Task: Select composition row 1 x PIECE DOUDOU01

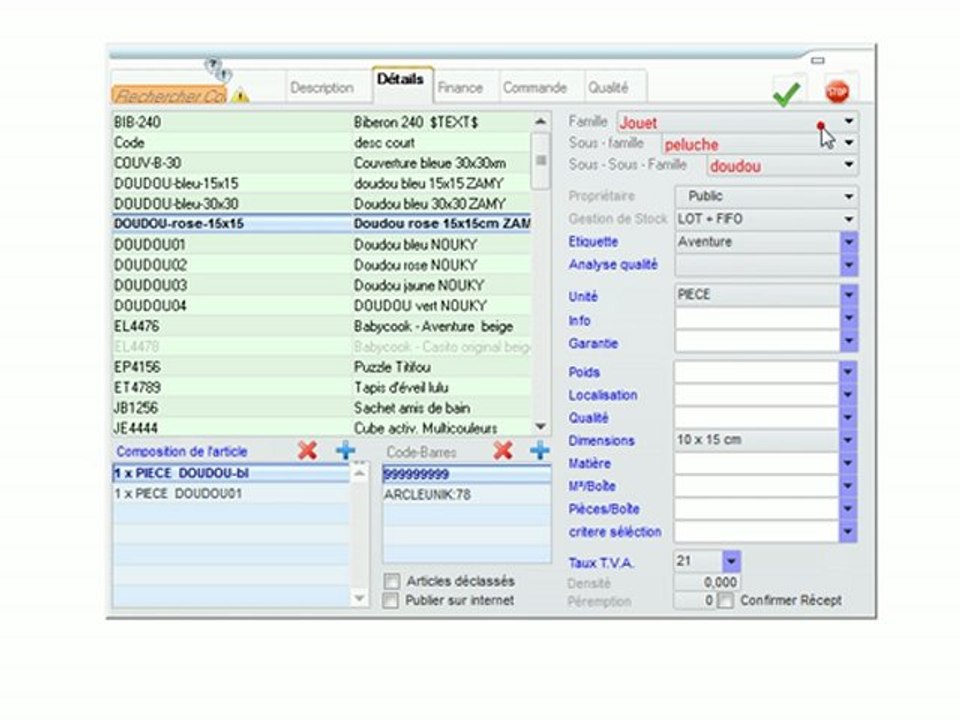Action: click(x=231, y=493)
